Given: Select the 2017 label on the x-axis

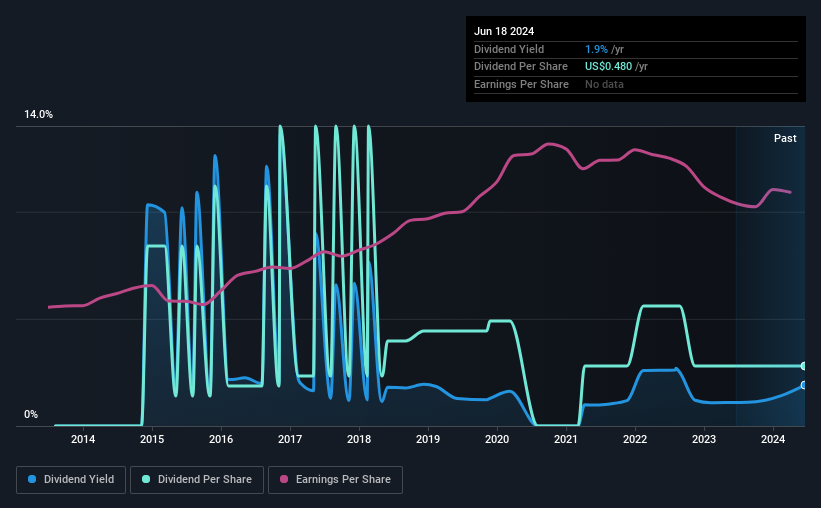Looking at the screenshot, I should [x=290, y=439].
